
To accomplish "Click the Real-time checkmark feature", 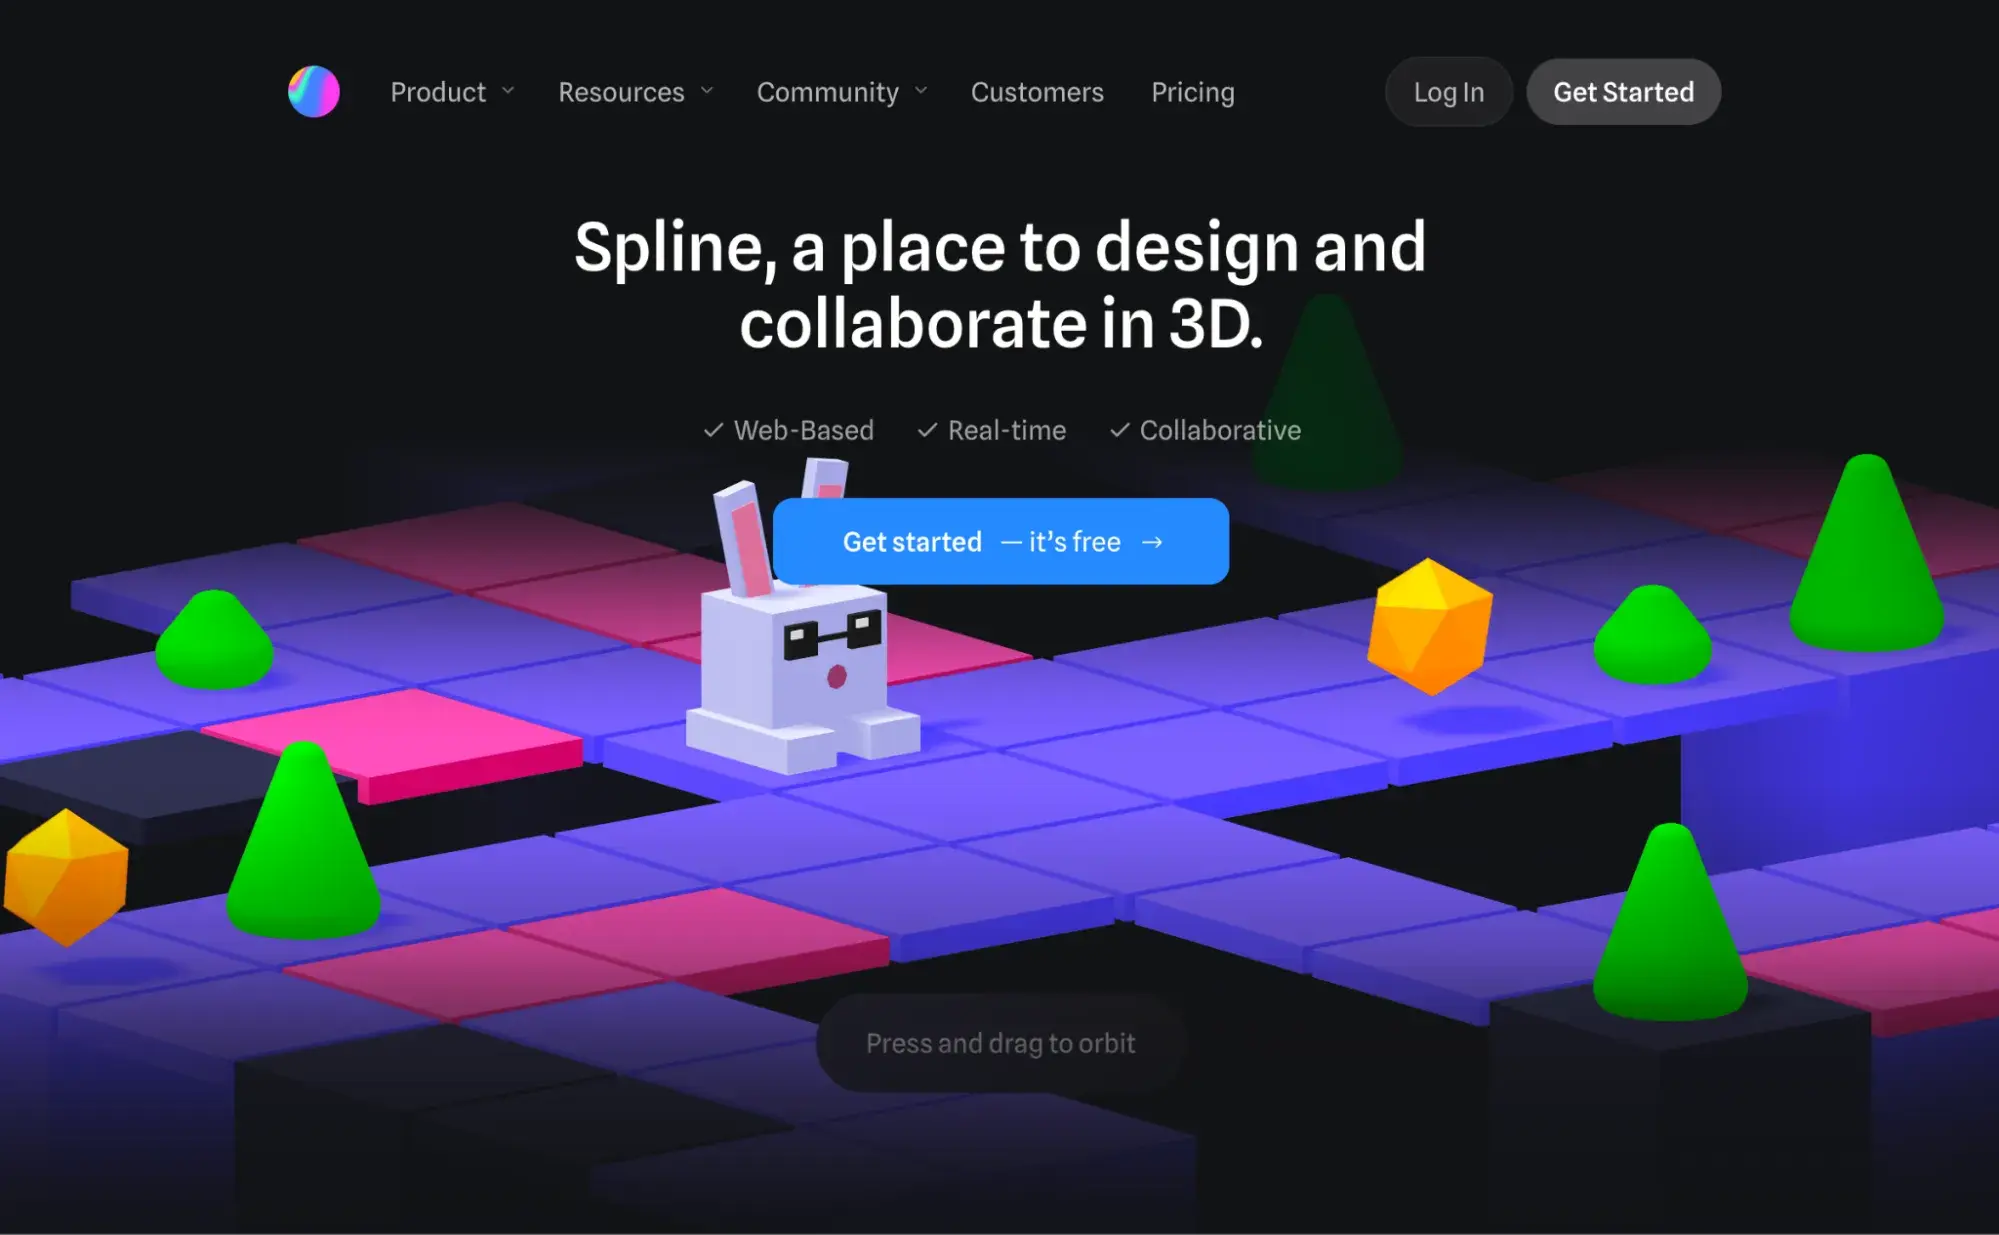I will click(991, 430).
